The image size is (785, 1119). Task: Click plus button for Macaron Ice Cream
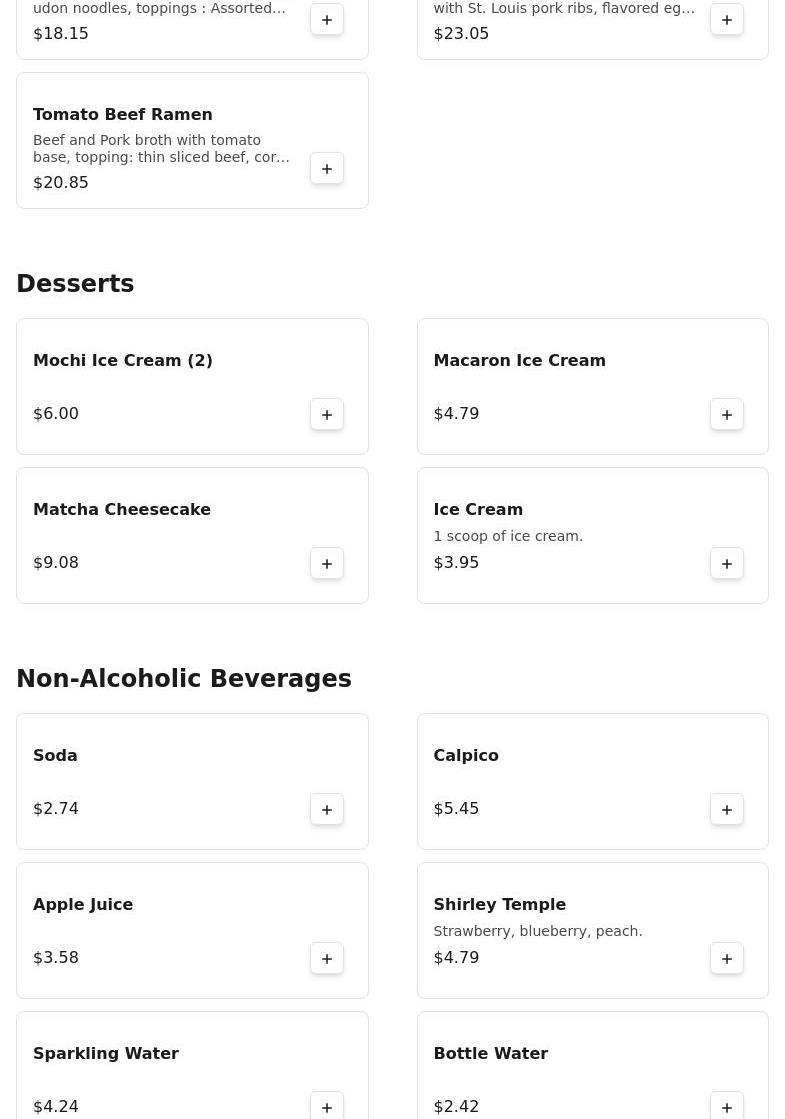pyautogui.click(x=727, y=415)
